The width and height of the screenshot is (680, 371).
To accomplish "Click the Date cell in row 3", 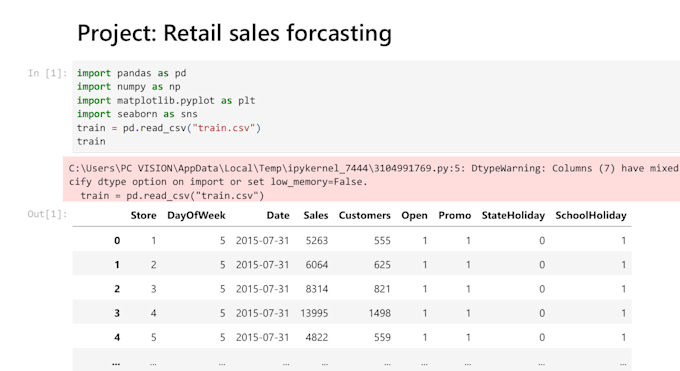I will [x=262, y=313].
